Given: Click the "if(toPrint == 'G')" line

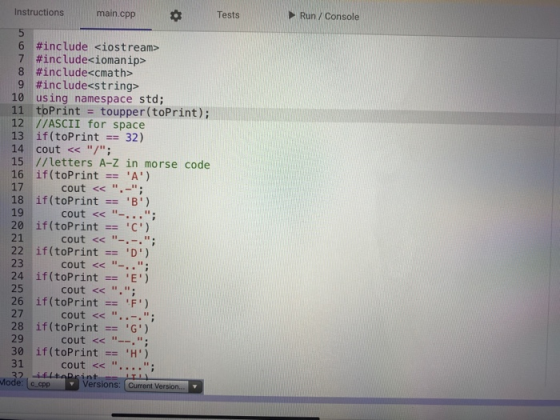Looking at the screenshot, I should pos(92,328).
